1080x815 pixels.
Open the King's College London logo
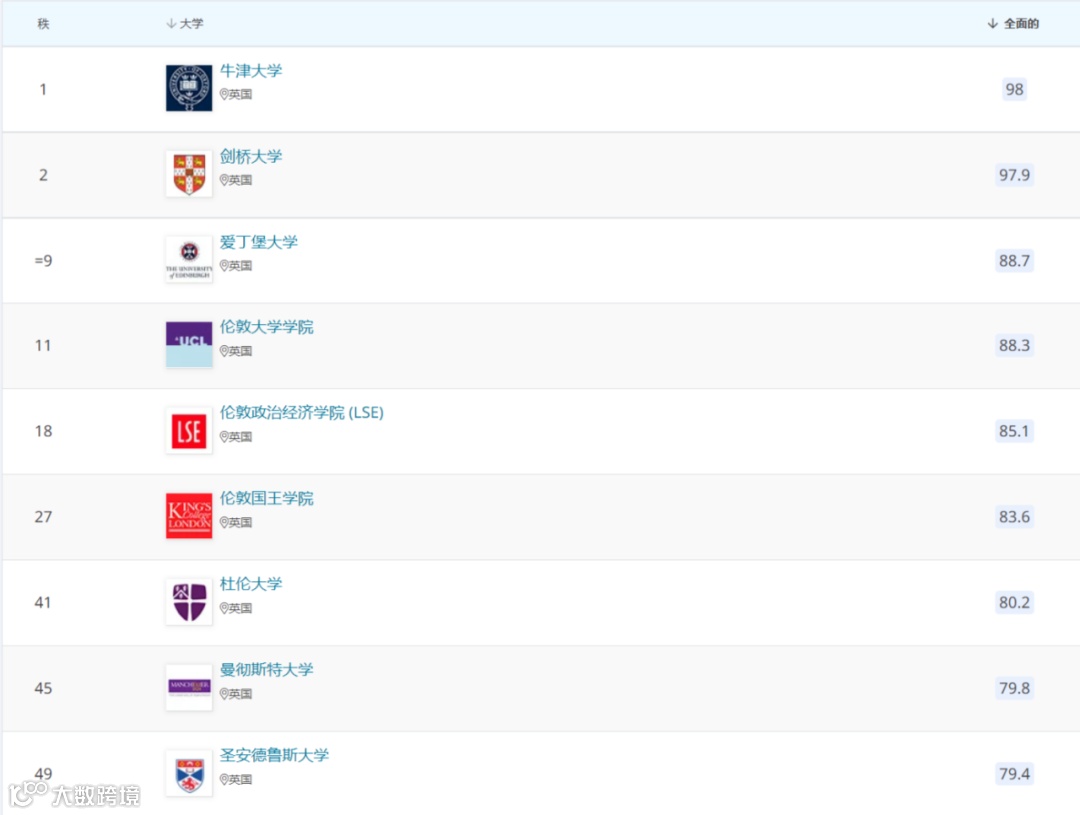coord(189,516)
